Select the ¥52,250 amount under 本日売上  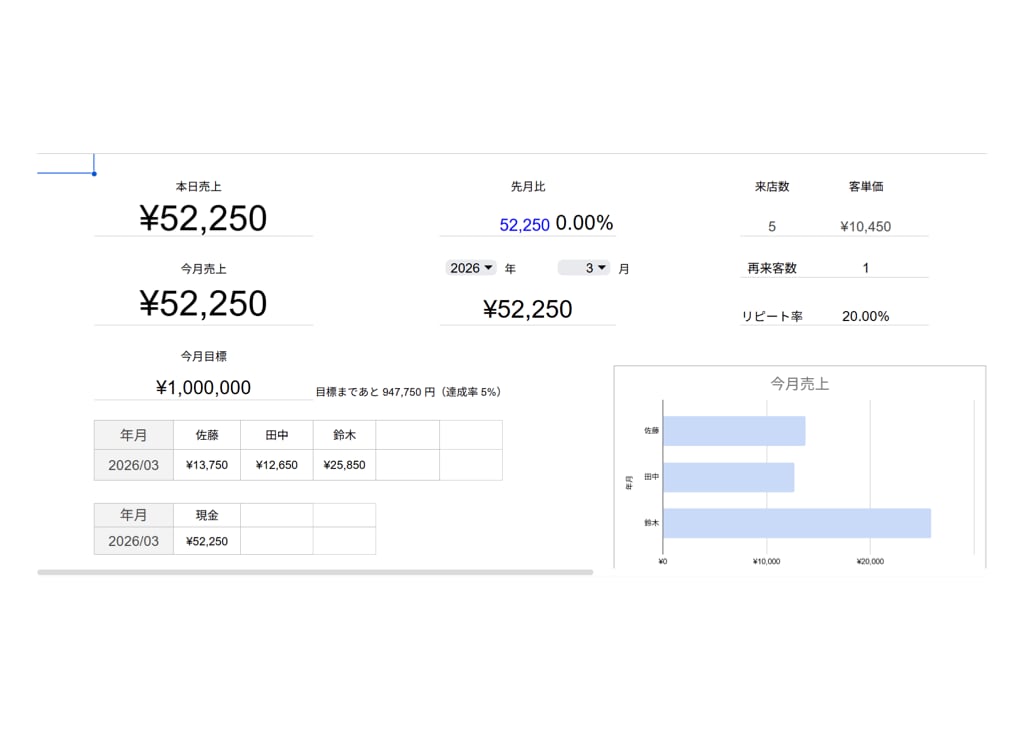click(x=203, y=218)
